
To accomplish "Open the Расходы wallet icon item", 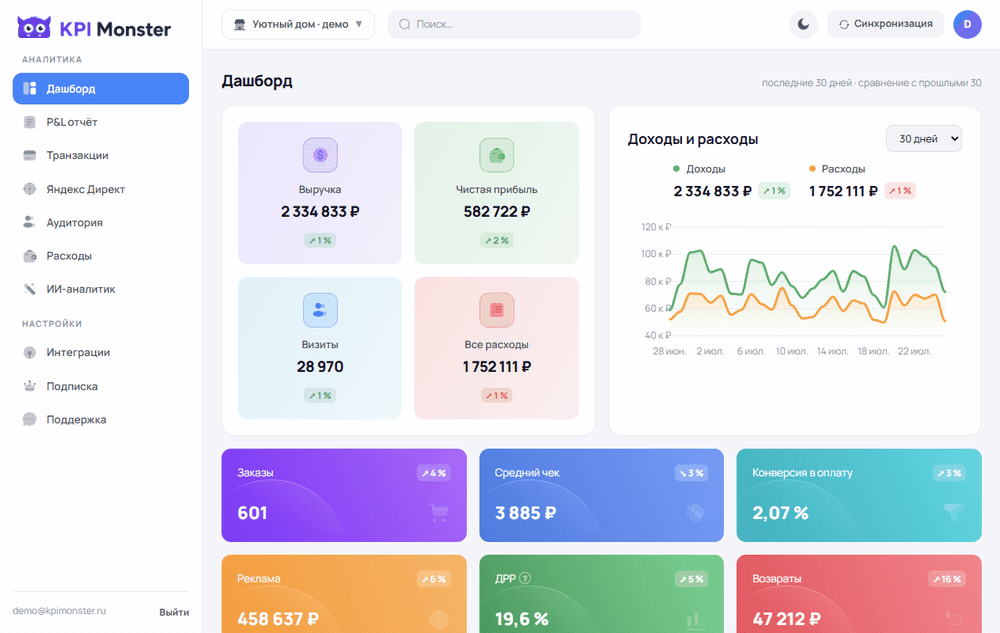I will coord(29,256).
